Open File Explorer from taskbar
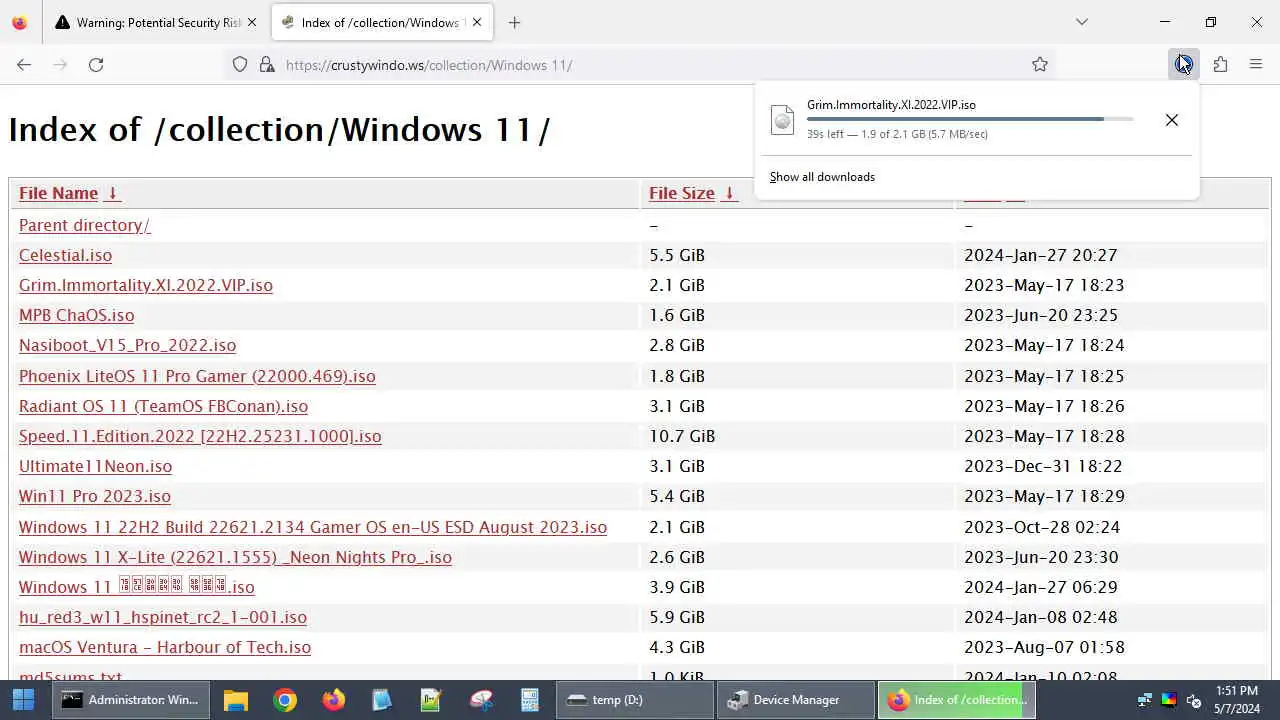The height and width of the screenshot is (720, 1280). pos(236,700)
